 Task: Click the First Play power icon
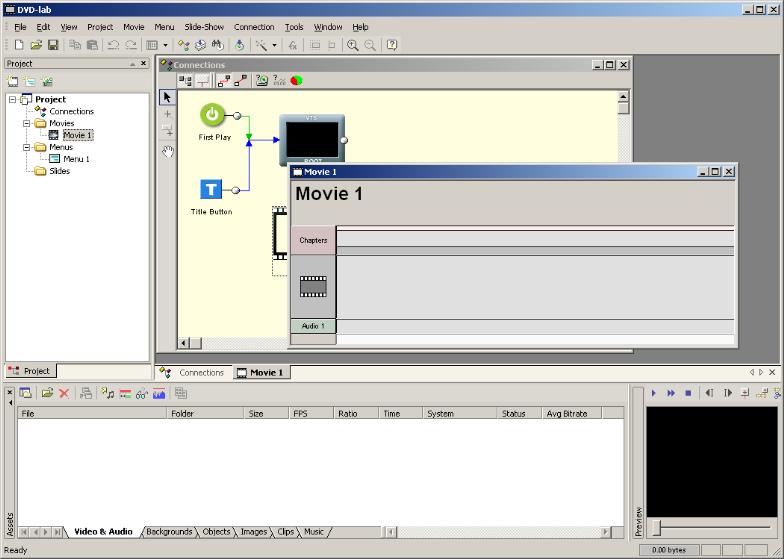212,115
